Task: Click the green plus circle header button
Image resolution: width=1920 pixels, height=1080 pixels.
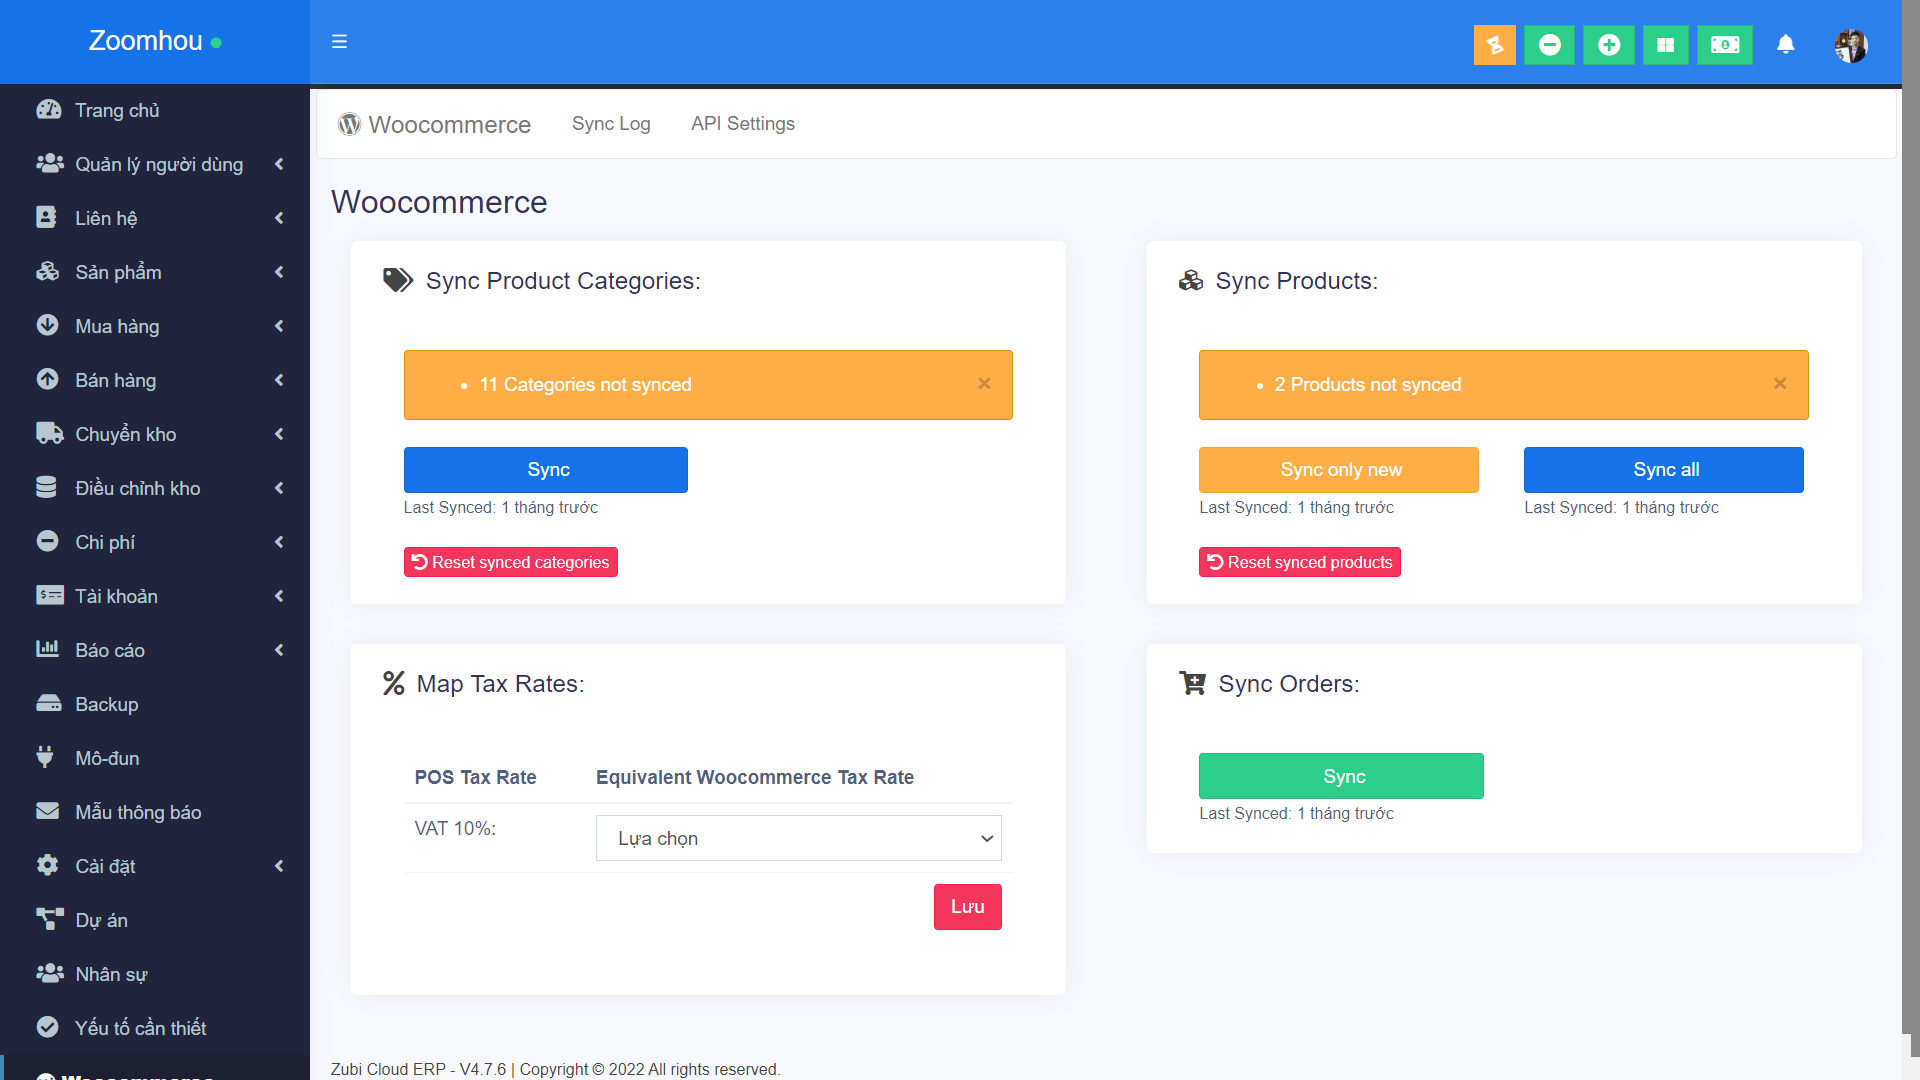Action: point(1608,45)
